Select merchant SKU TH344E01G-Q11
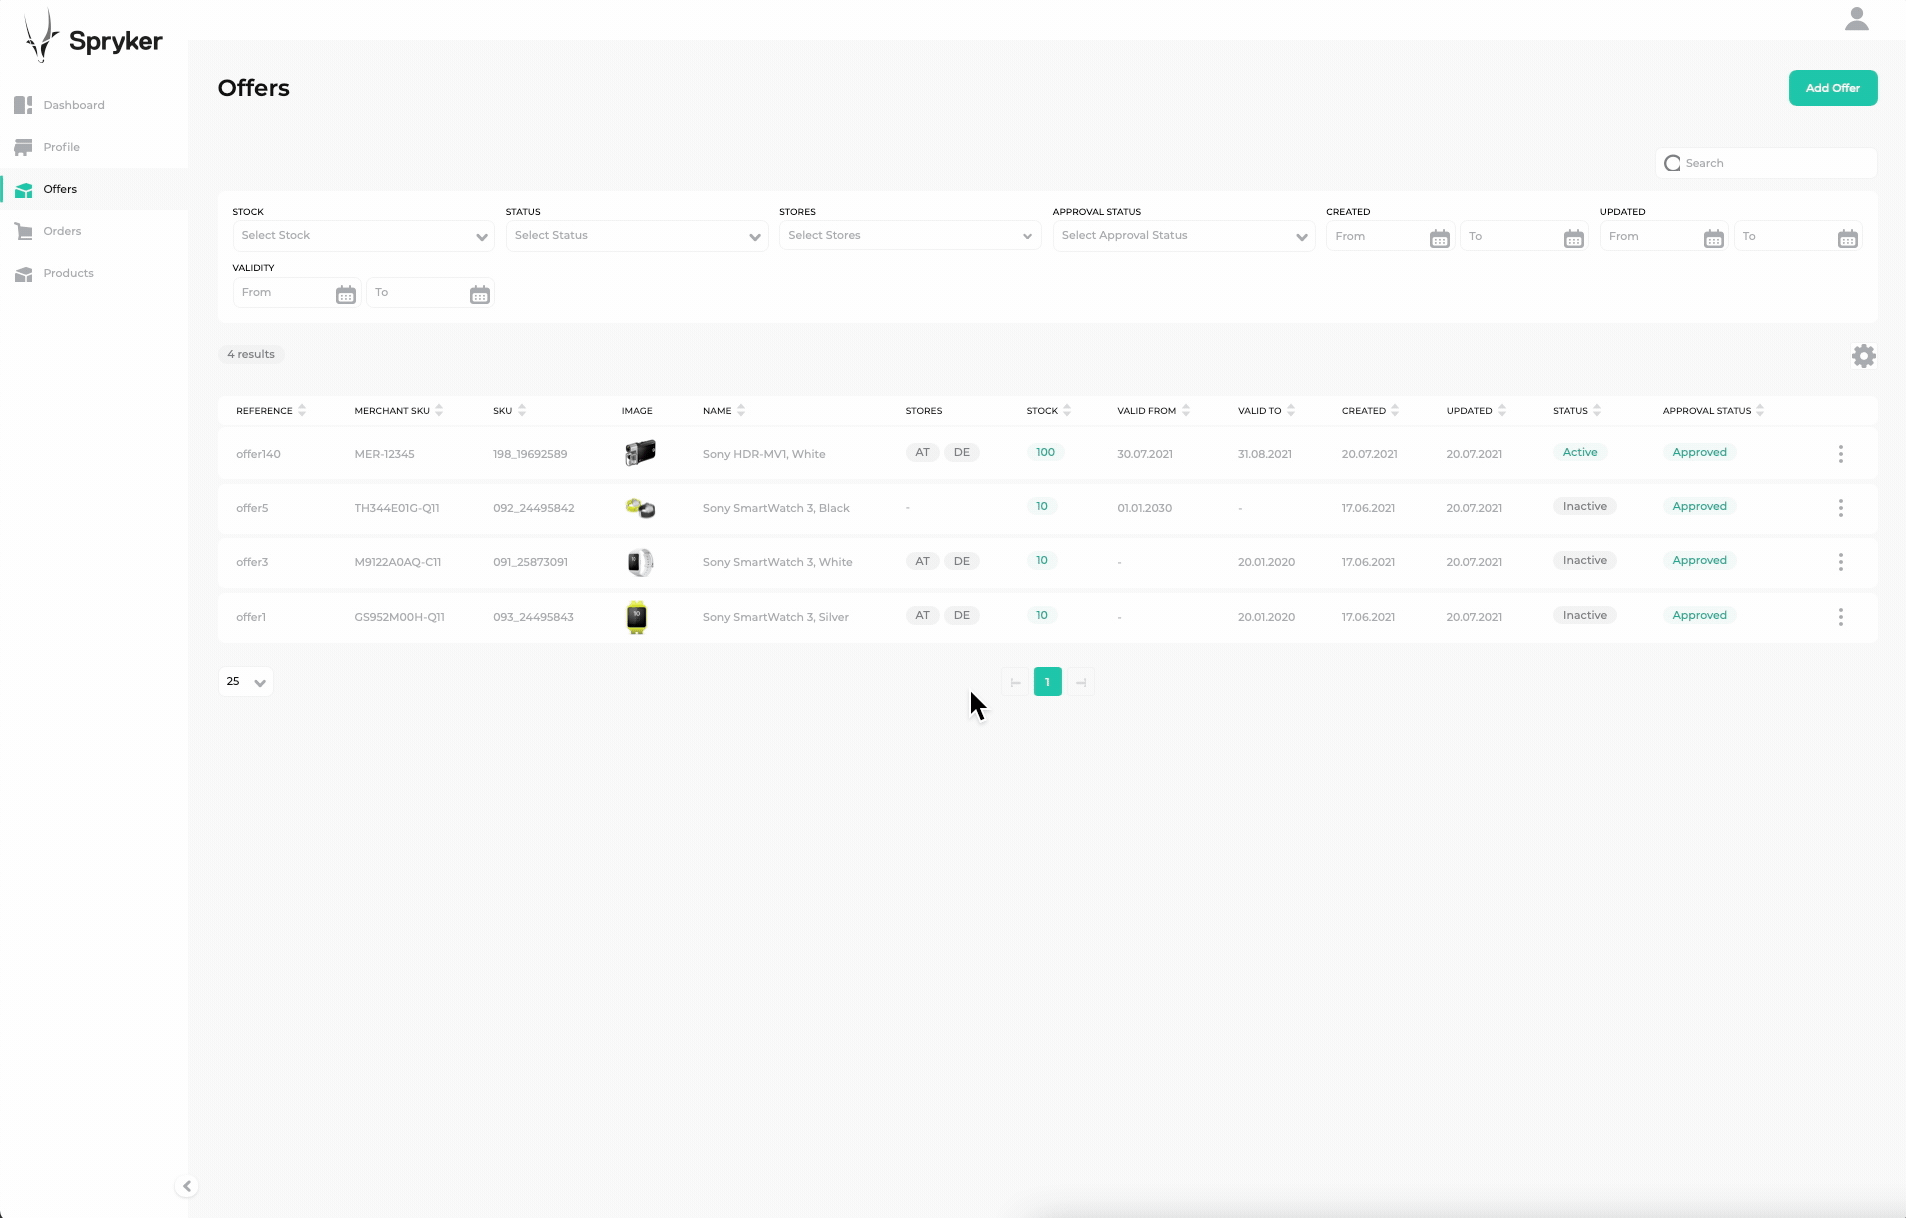The width and height of the screenshot is (1906, 1218). (x=397, y=508)
